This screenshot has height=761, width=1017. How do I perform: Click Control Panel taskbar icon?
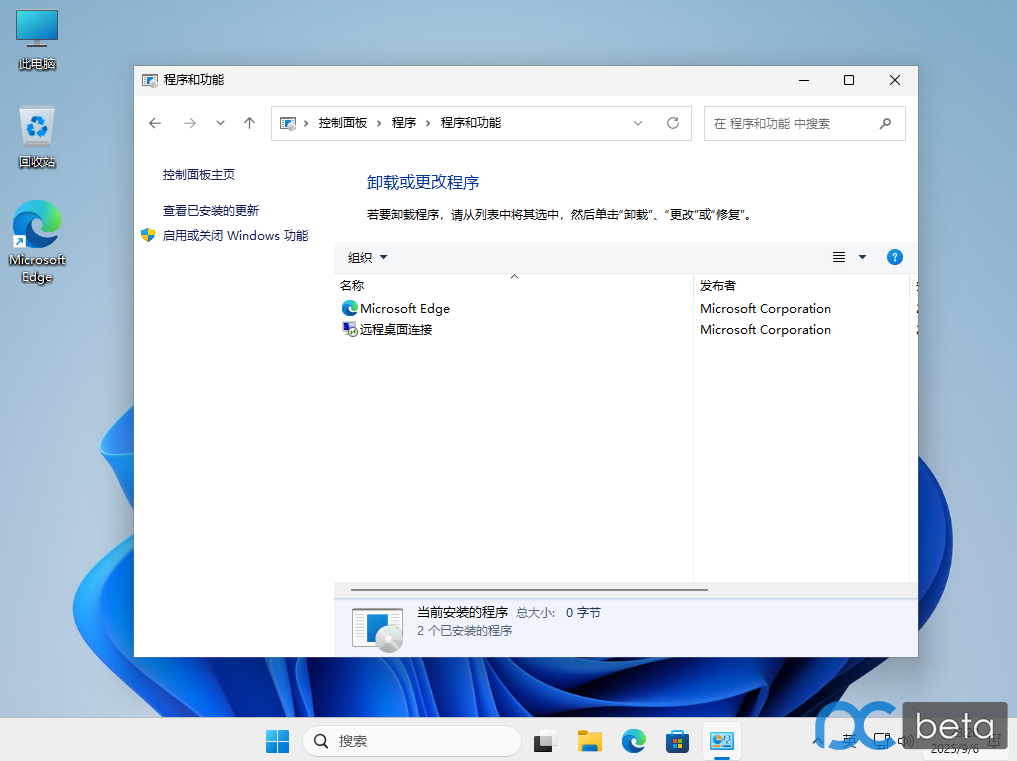click(722, 741)
